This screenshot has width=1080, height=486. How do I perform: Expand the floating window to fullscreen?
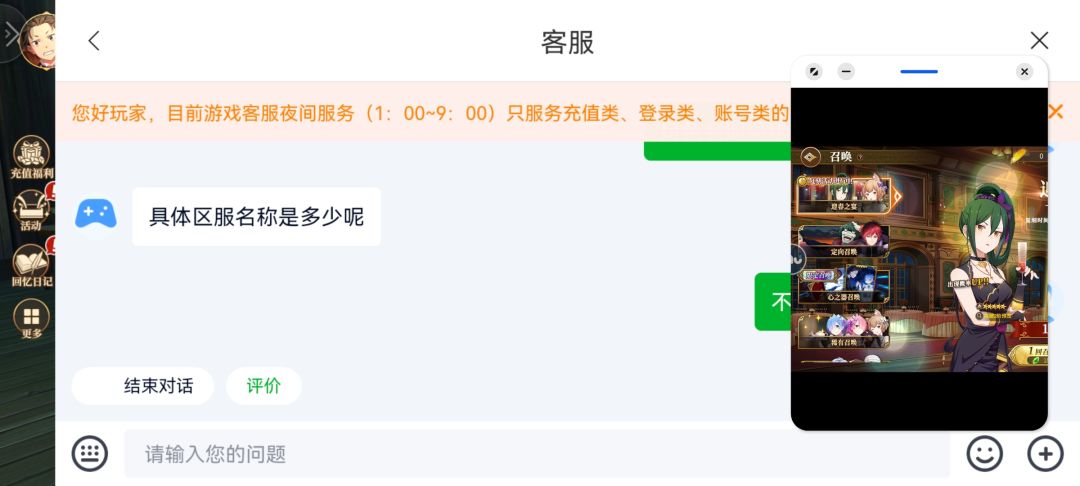click(x=814, y=72)
